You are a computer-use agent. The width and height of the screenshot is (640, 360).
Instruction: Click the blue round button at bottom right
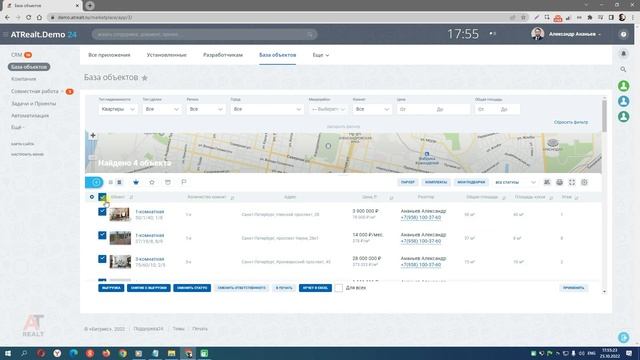tap(623, 337)
